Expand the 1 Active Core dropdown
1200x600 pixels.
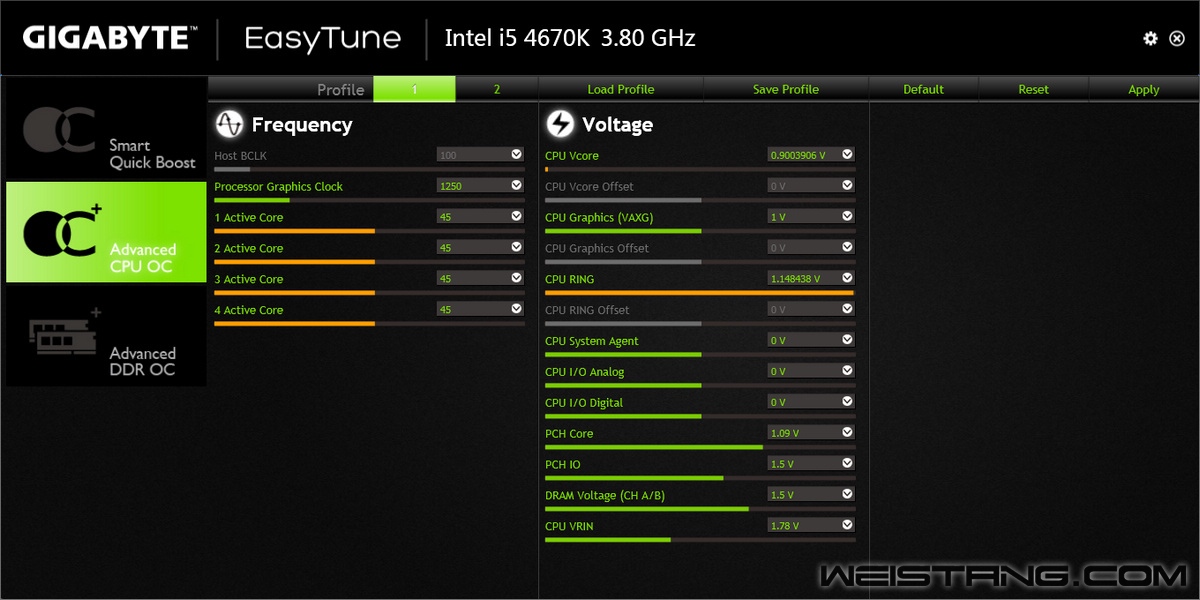point(516,217)
